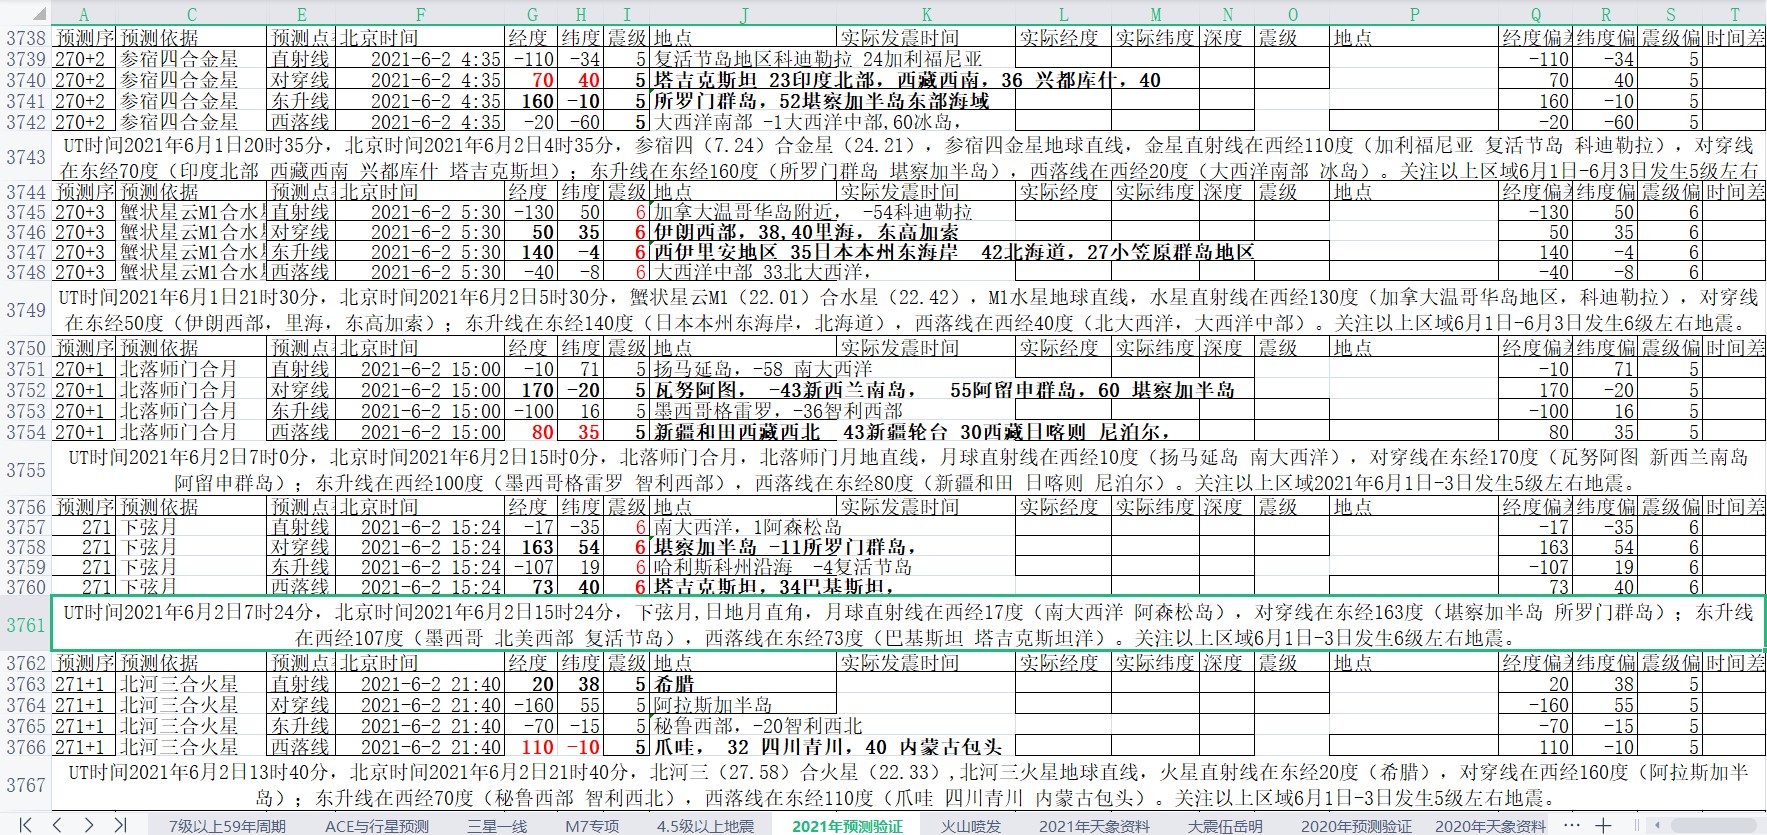The image size is (1767, 835).
Task: Switch to 大震伍岳明 sheet tab
Action: (x=1225, y=826)
